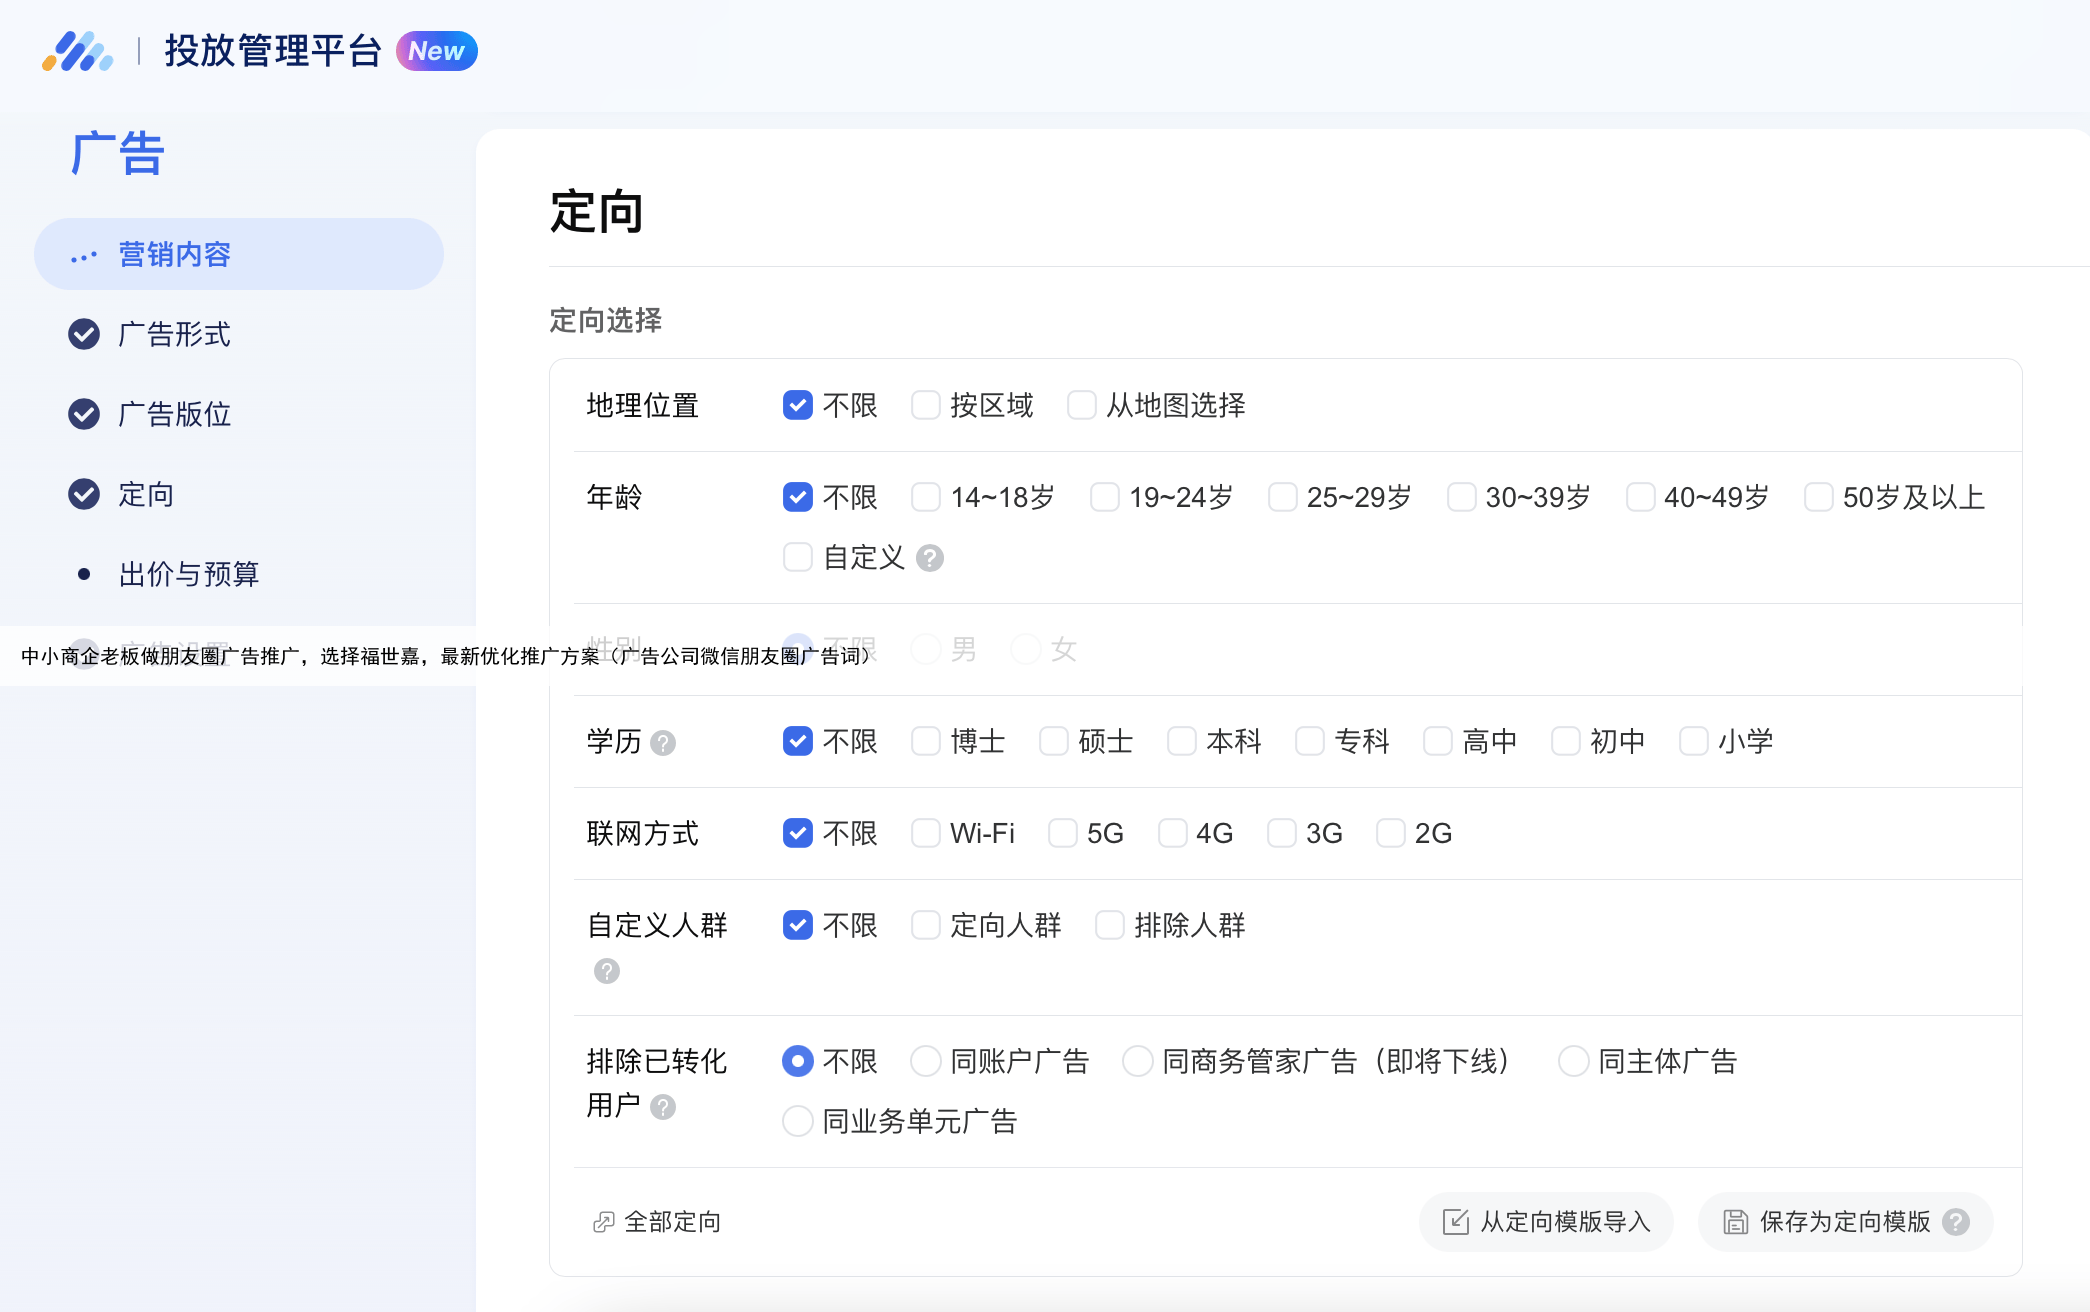Image resolution: width=2090 pixels, height=1312 pixels.
Task: Click the help icon beside 学历
Action: tap(663, 743)
